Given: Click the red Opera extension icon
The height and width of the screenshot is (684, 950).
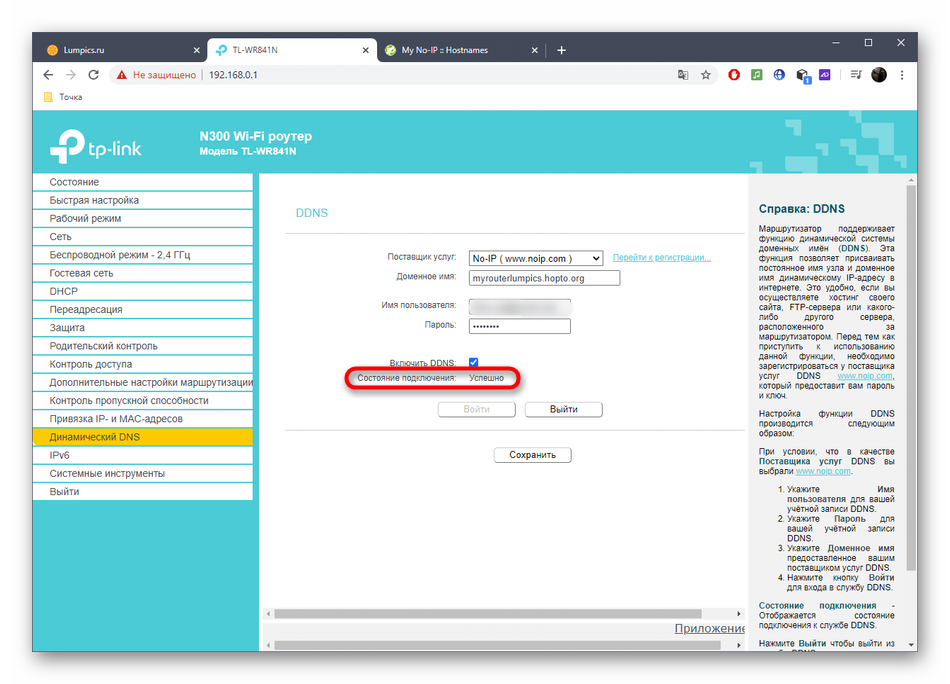Looking at the screenshot, I should click(734, 75).
